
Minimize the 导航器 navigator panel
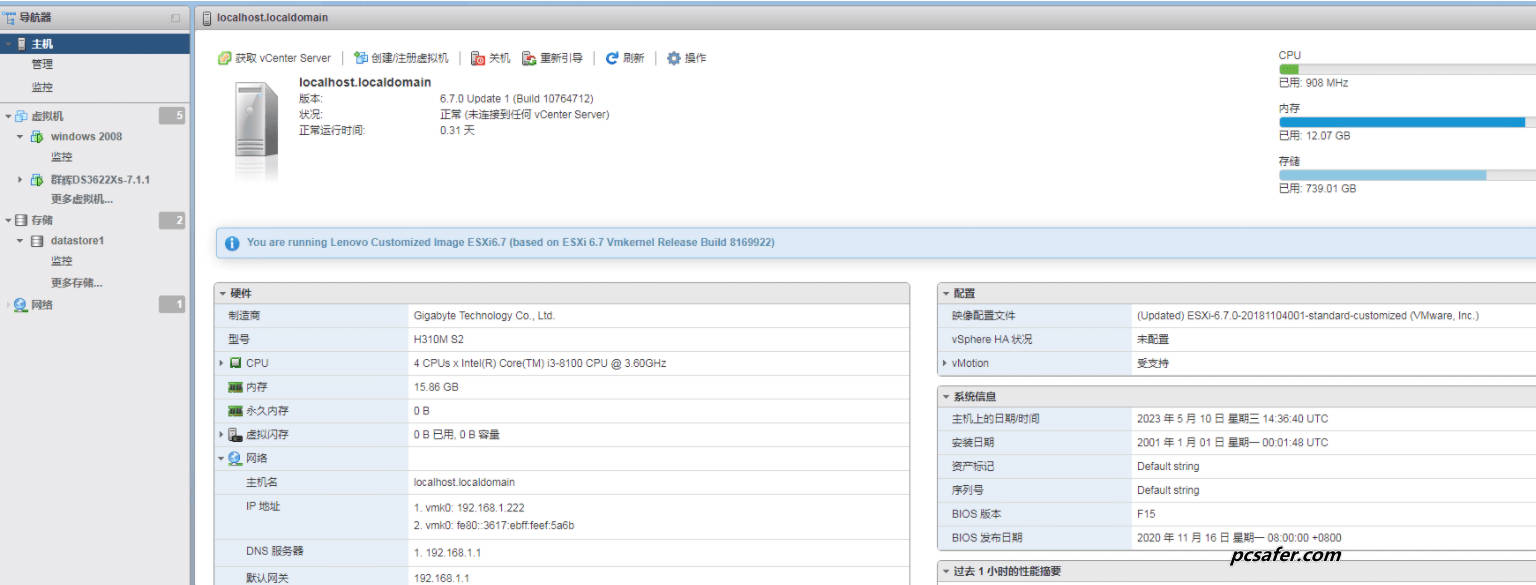[176, 18]
